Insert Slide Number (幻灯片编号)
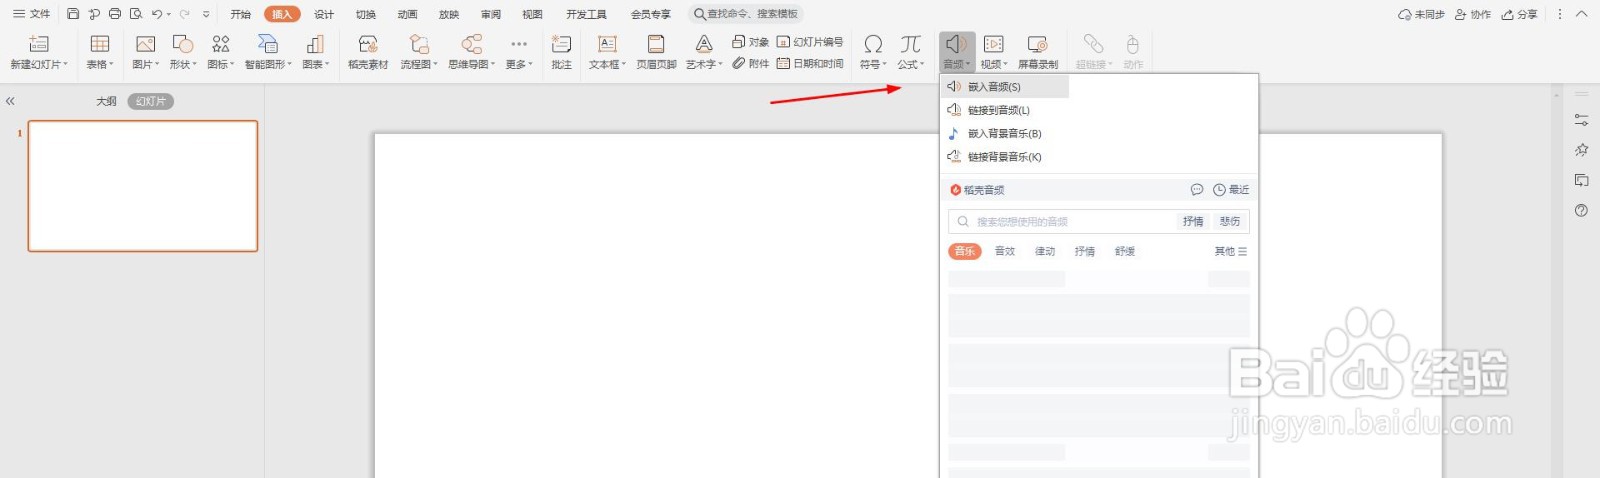1600x478 pixels. pos(810,42)
